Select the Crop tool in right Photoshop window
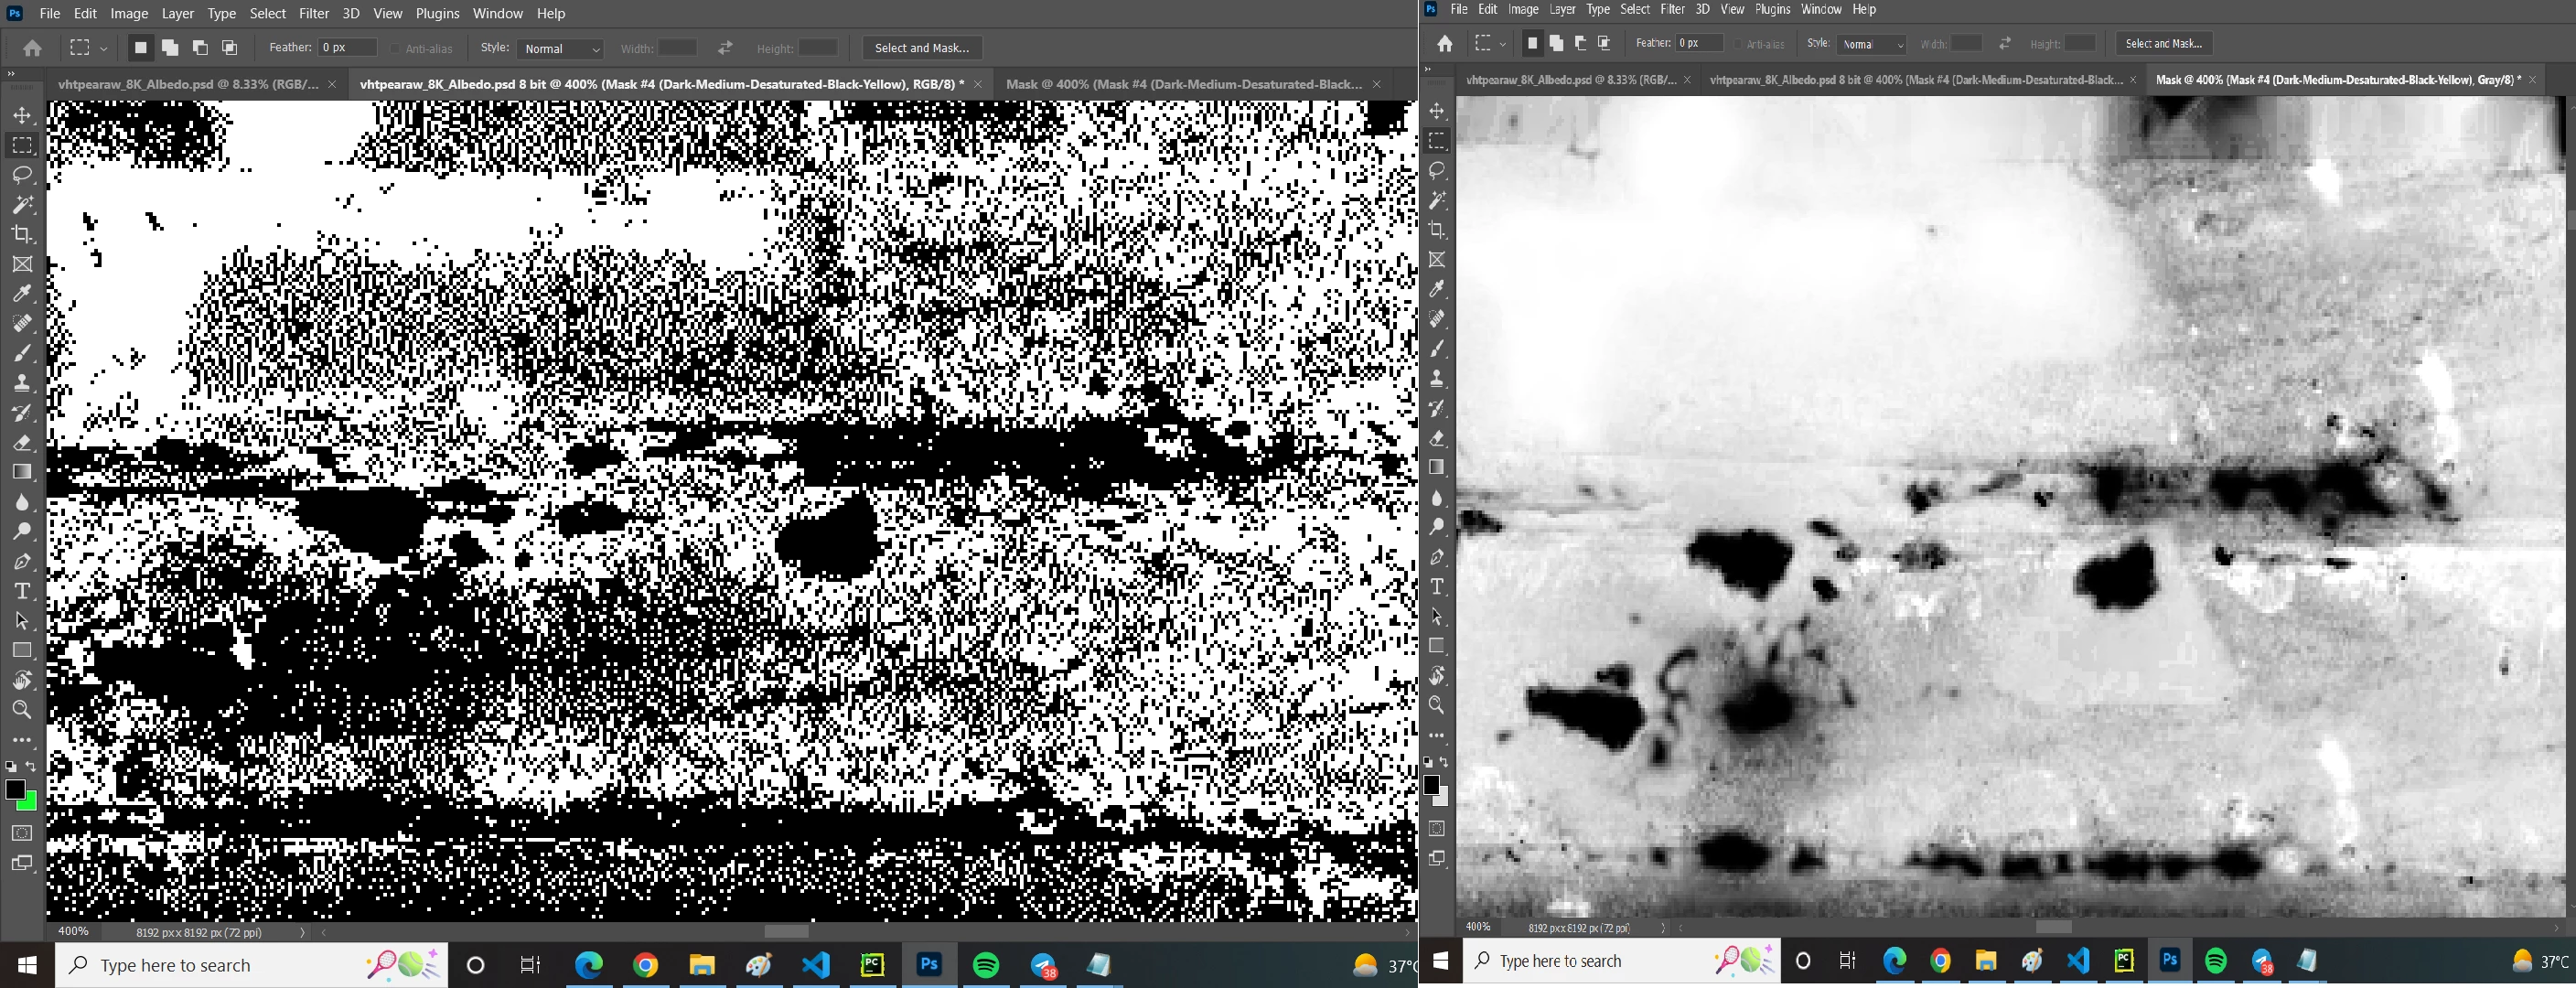Screen dimensions: 2576x988 click(x=1437, y=230)
